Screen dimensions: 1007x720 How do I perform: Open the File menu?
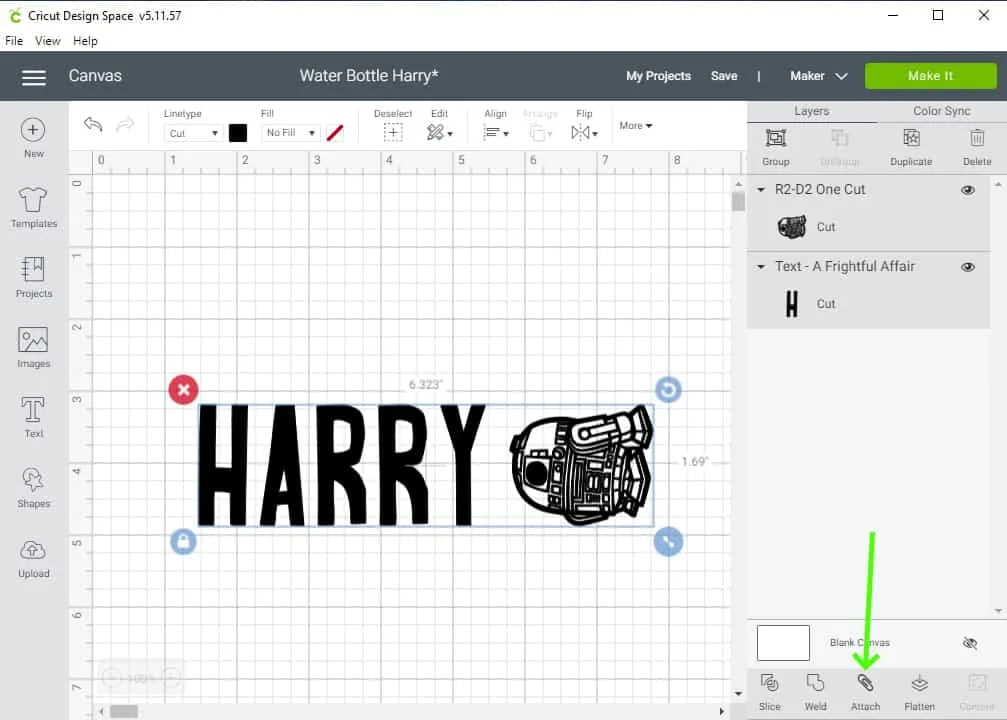[14, 41]
